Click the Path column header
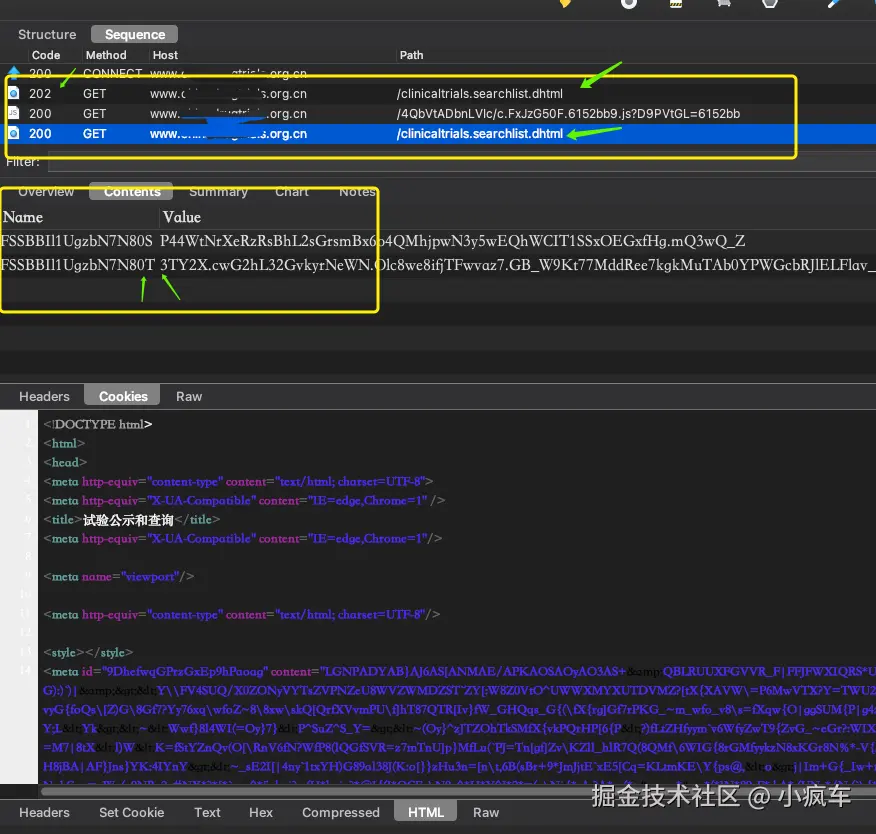This screenshot has width=876, height=834. click(411, 55)
